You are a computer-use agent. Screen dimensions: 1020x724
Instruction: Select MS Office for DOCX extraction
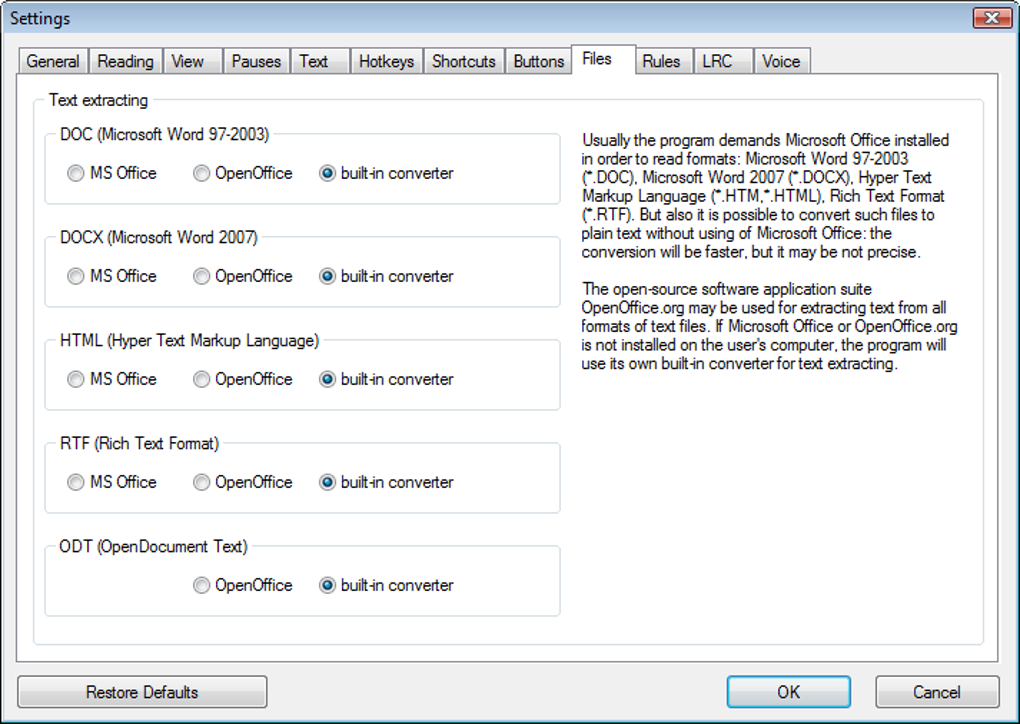[76, 277]
